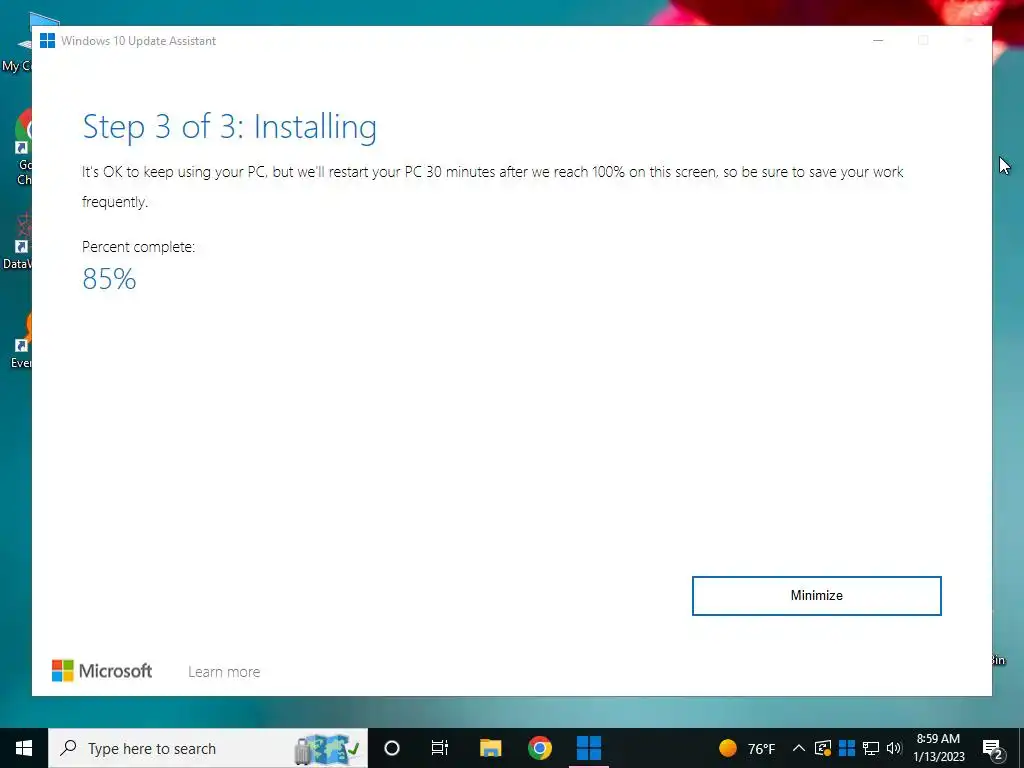Open Google Chrome from the taskbar

pos(539,748)
